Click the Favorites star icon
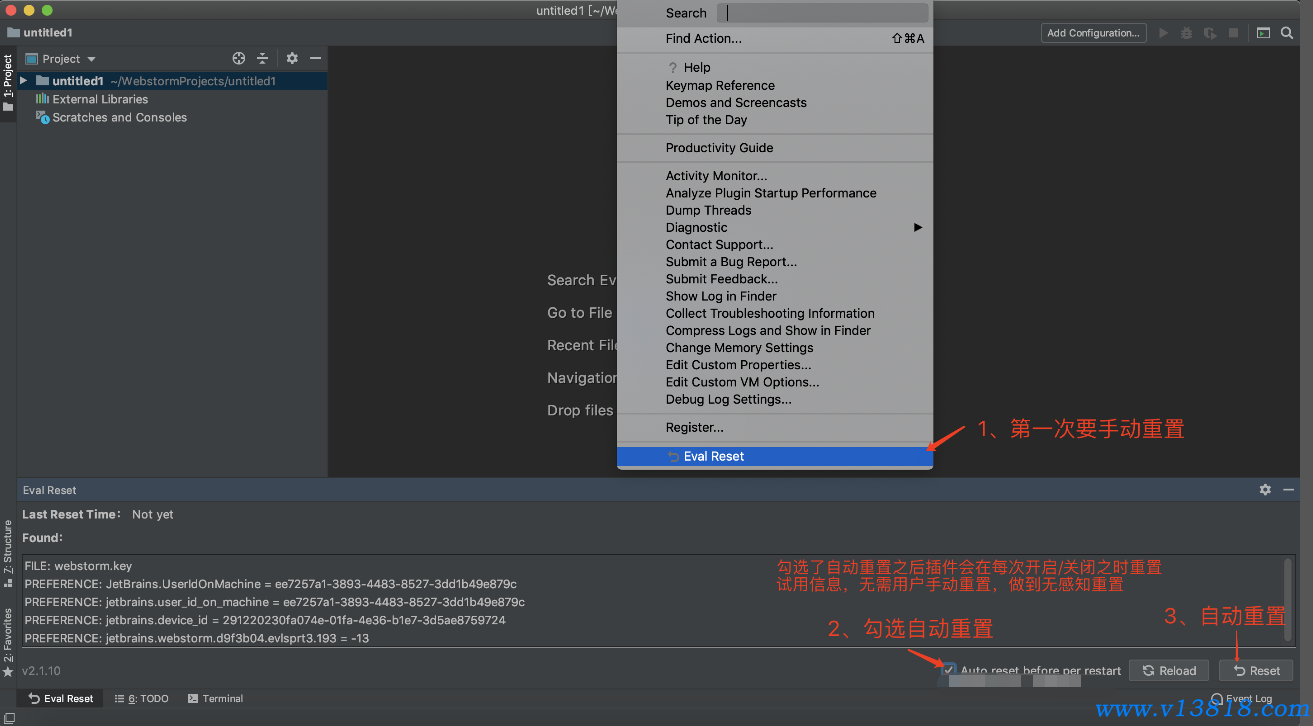This screenshot has width=1313, height=726. 8,672
